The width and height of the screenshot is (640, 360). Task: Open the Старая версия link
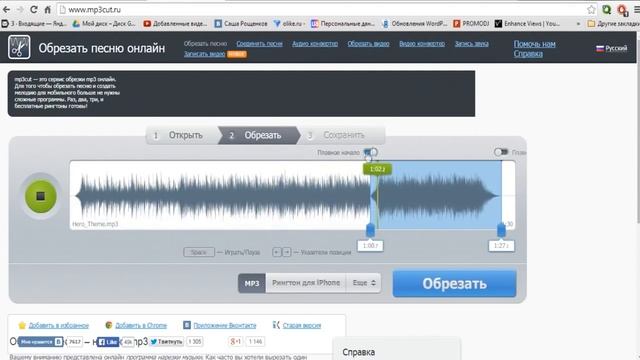pyautogui.click(x=297, y=325)
